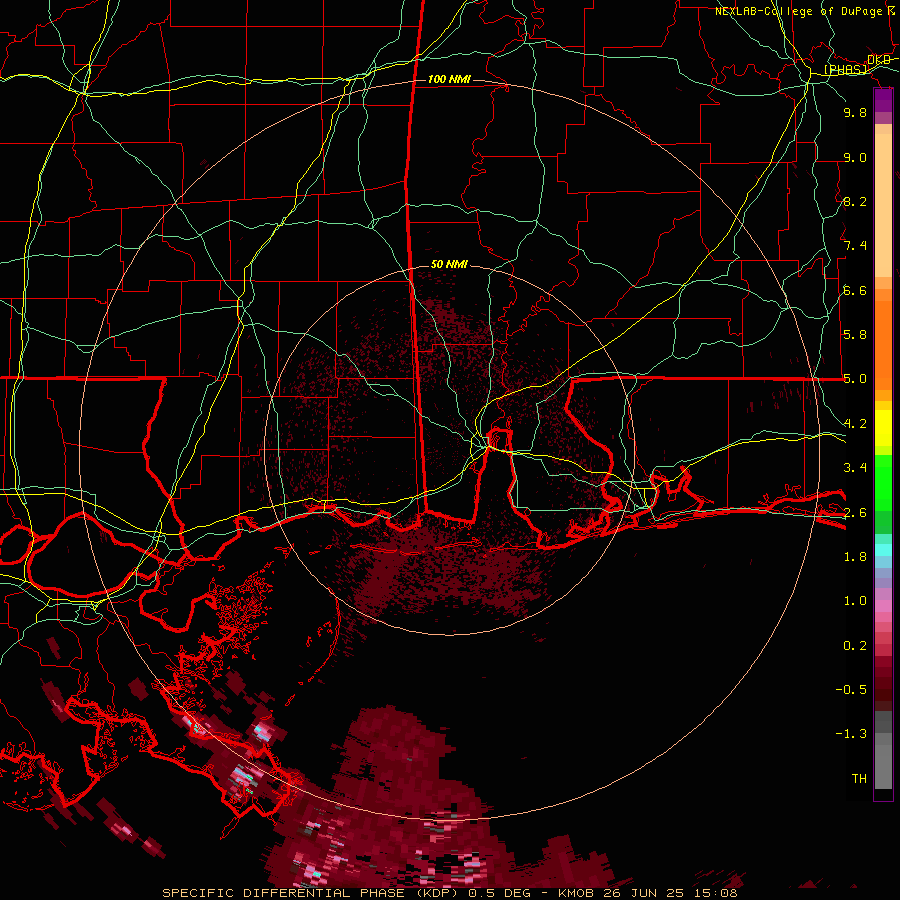
Task: Click the 2.6 value on color scale
Action: tap(855, 513)
